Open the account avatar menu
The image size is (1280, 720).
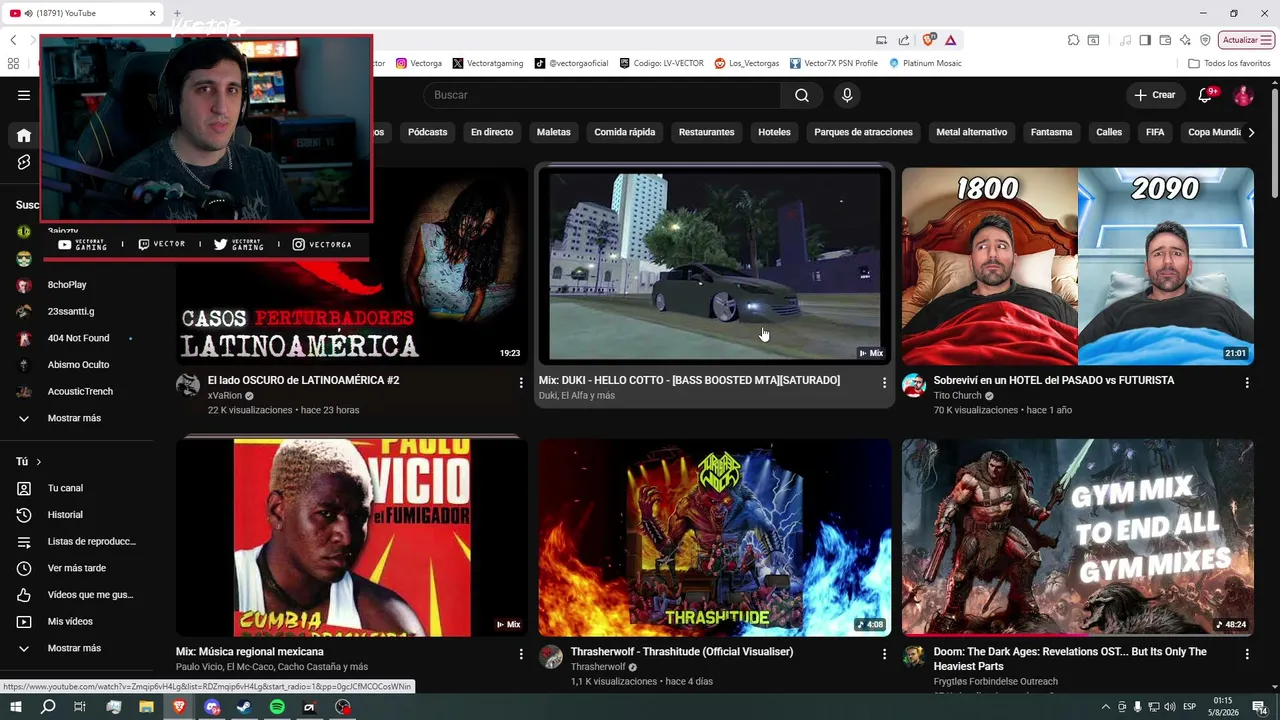[1243, 95]
